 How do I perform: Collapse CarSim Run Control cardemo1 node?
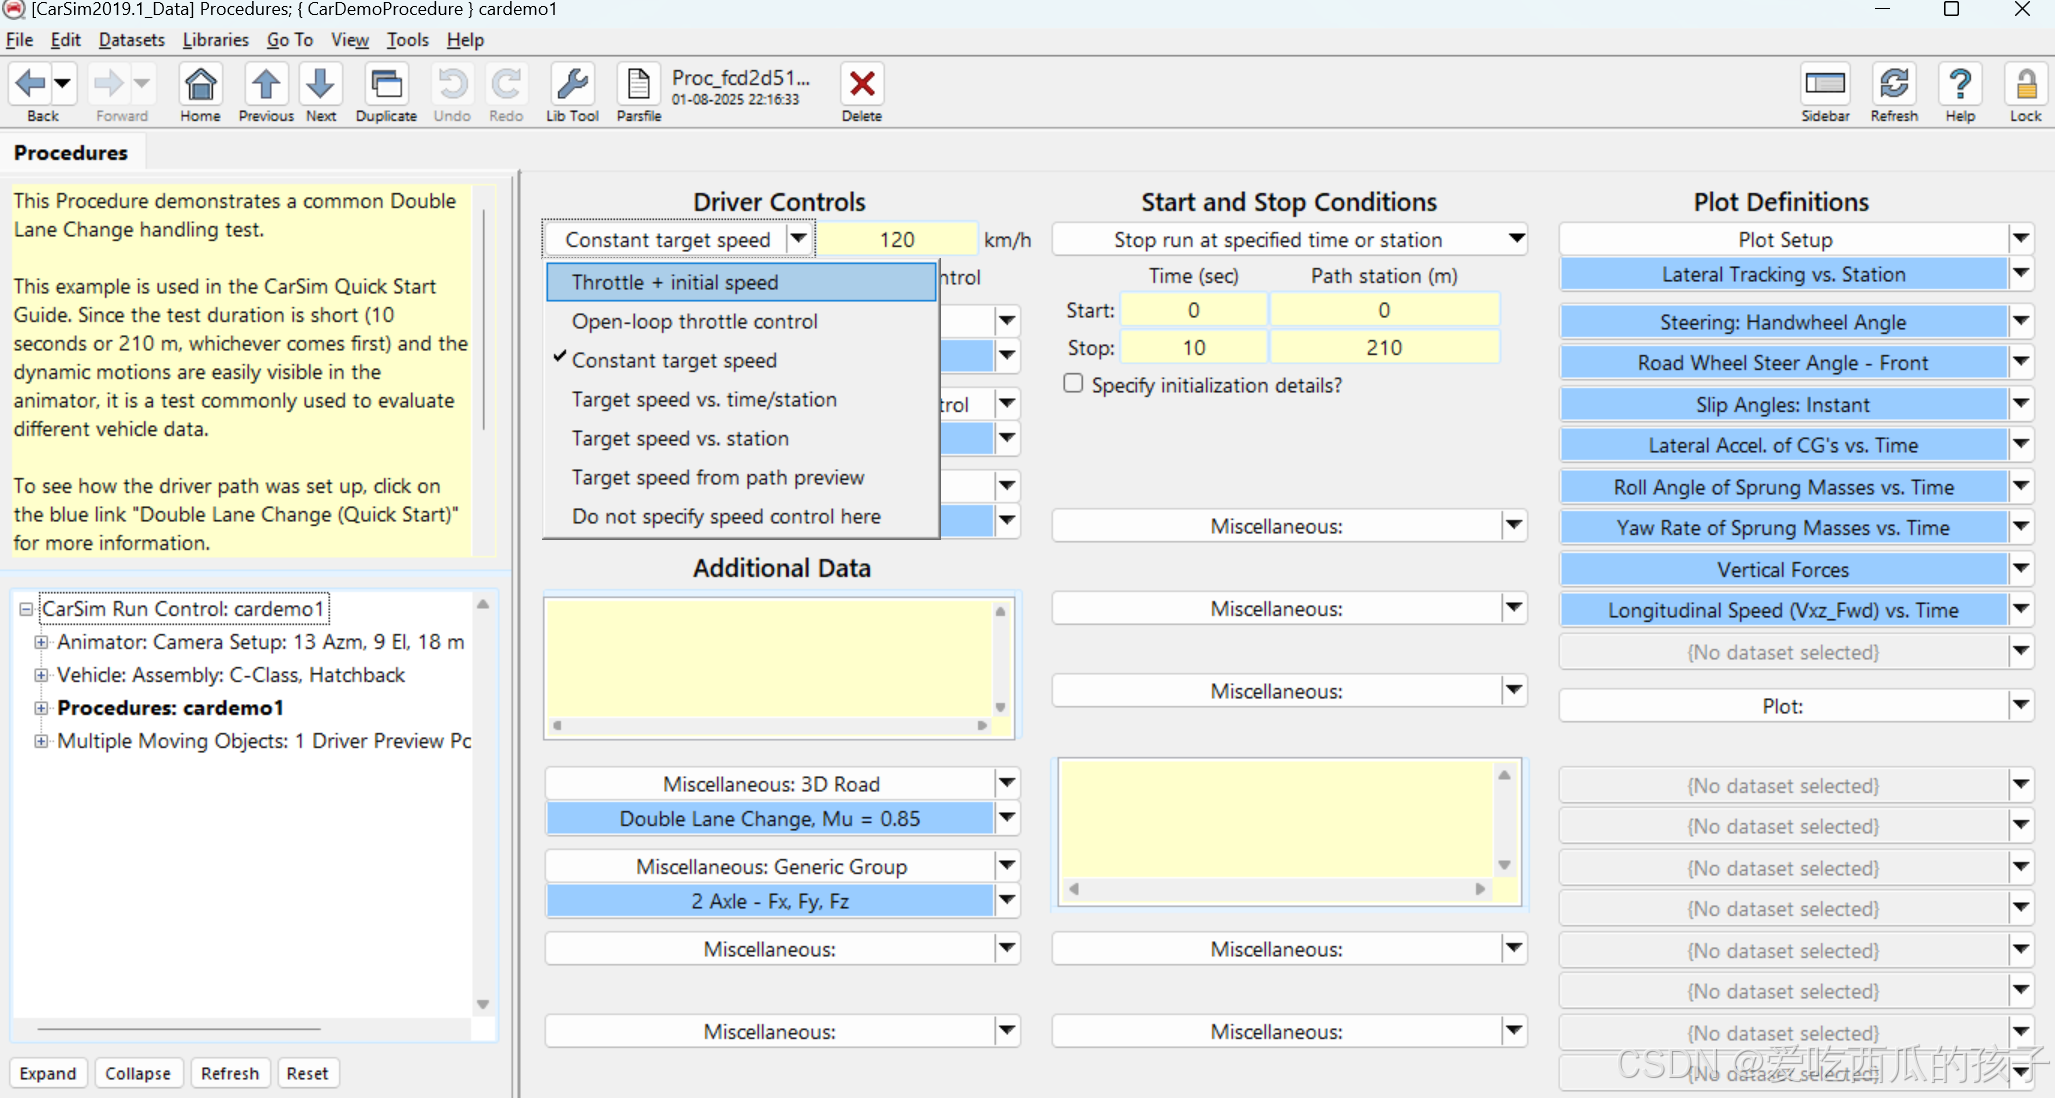click(x=26, y=609)
